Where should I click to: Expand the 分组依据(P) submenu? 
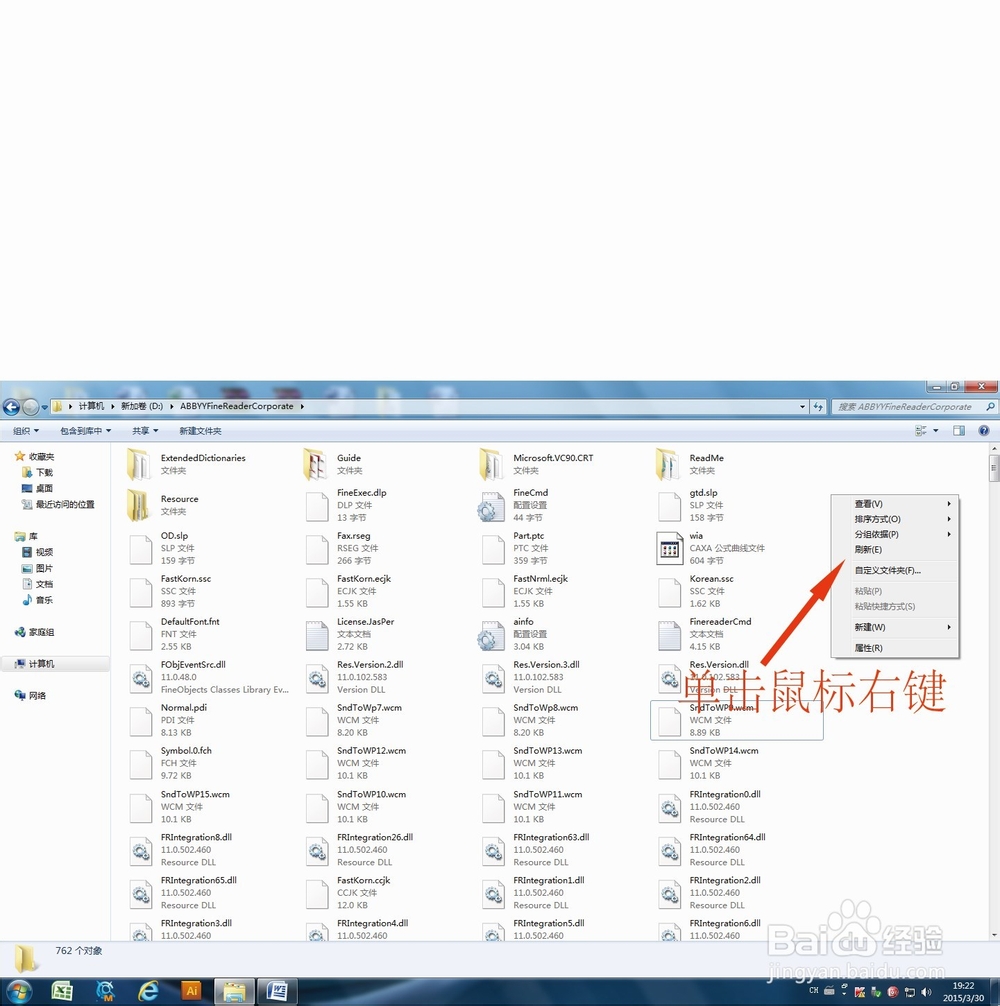pyautogui.click(x=895, y=534)
